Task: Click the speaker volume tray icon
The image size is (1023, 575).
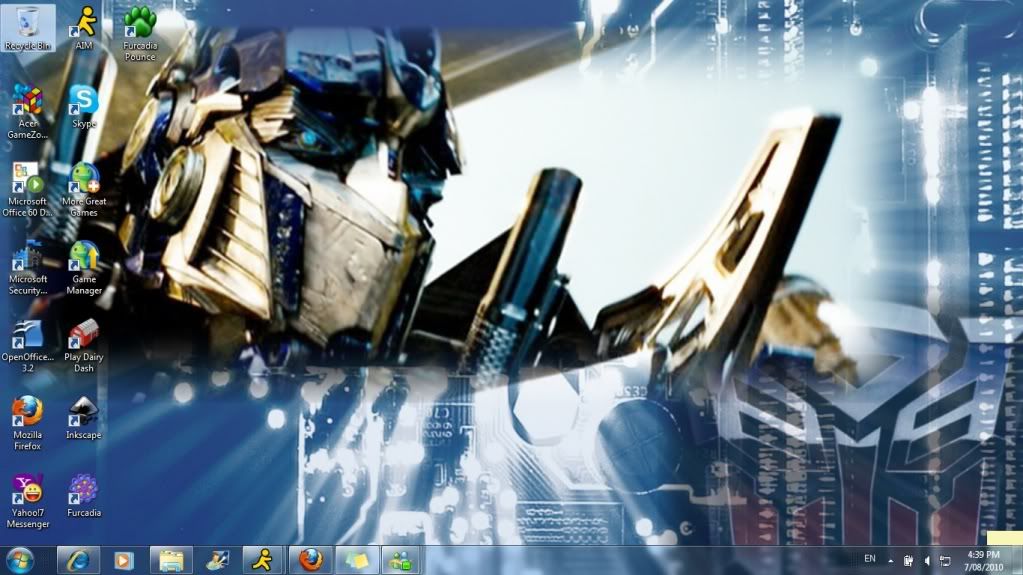Action: click(x=927, y=560)
